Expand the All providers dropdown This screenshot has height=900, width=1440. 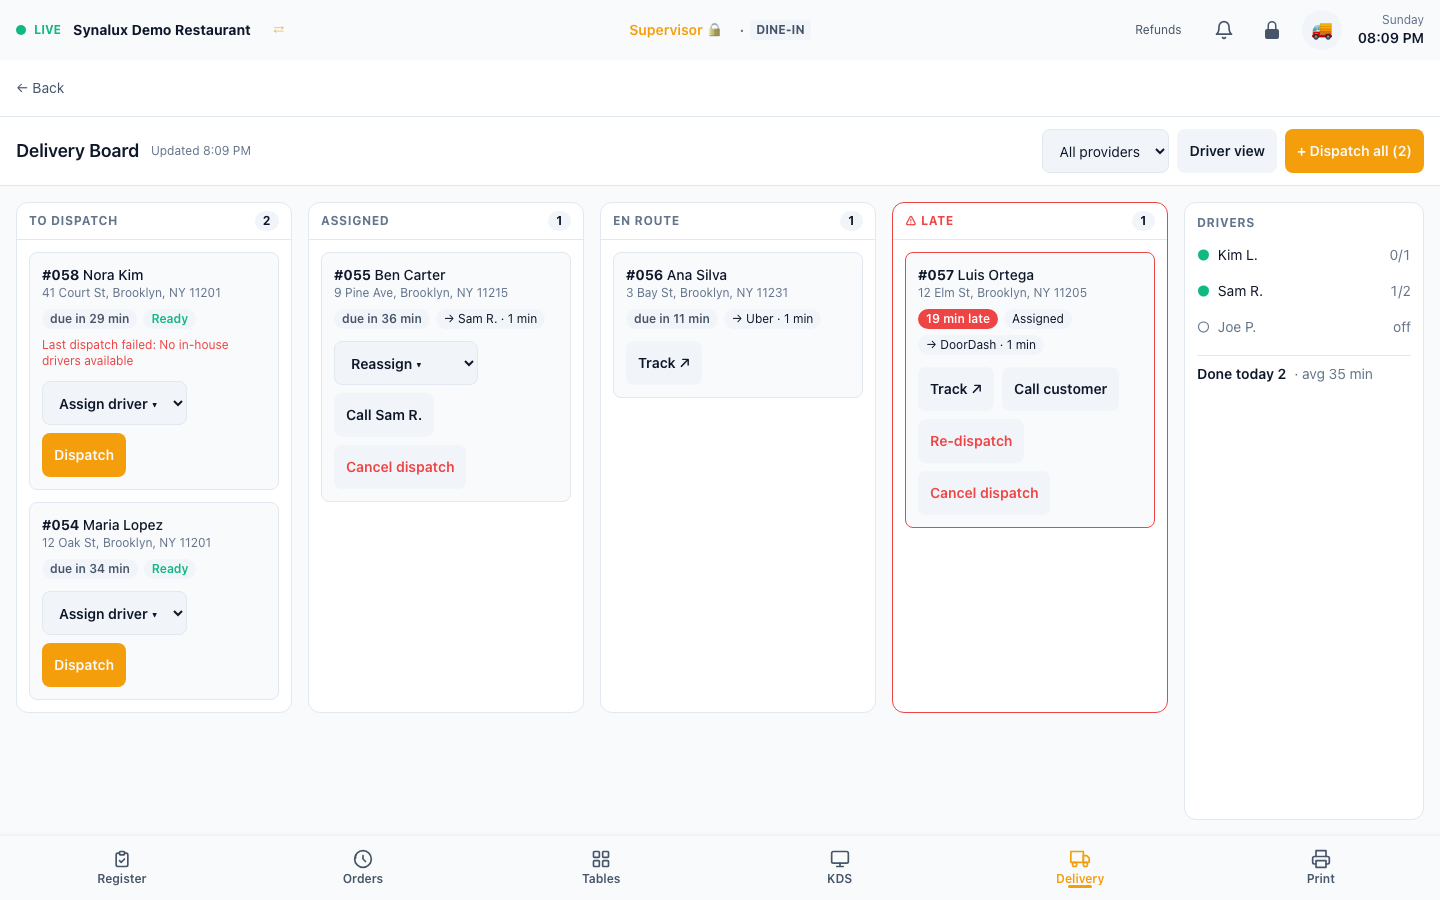[x=1105, y=151]
